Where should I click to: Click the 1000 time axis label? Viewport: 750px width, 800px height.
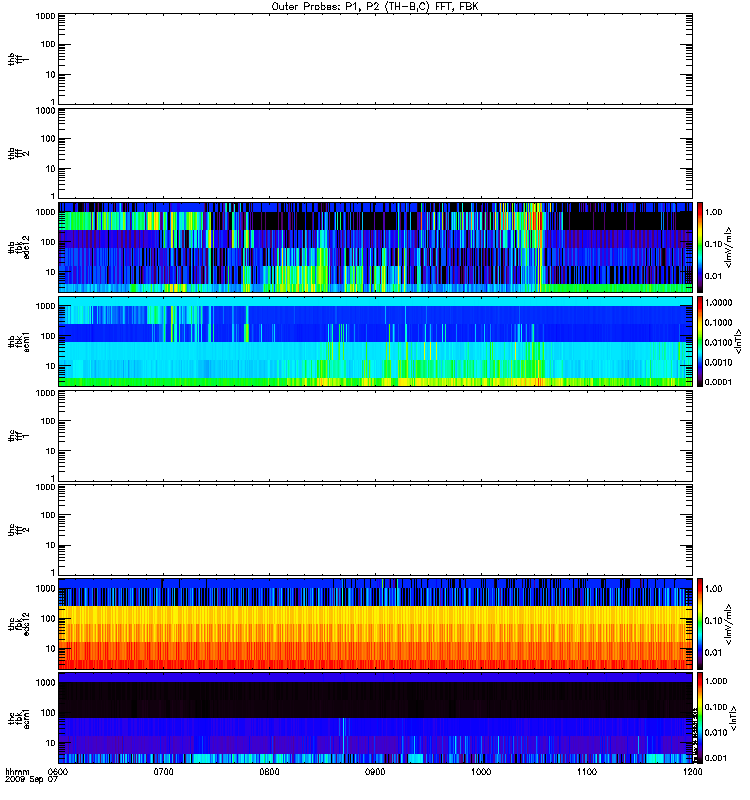[x=481, y=771]
